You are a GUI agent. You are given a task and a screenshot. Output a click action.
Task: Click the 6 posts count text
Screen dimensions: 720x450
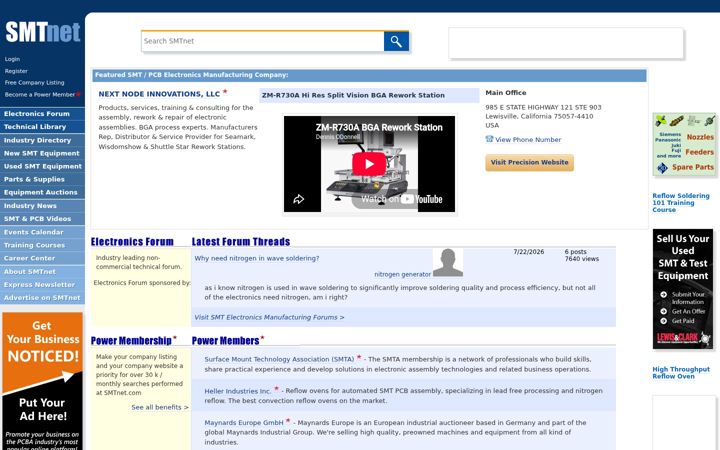(x=575, y=252)
